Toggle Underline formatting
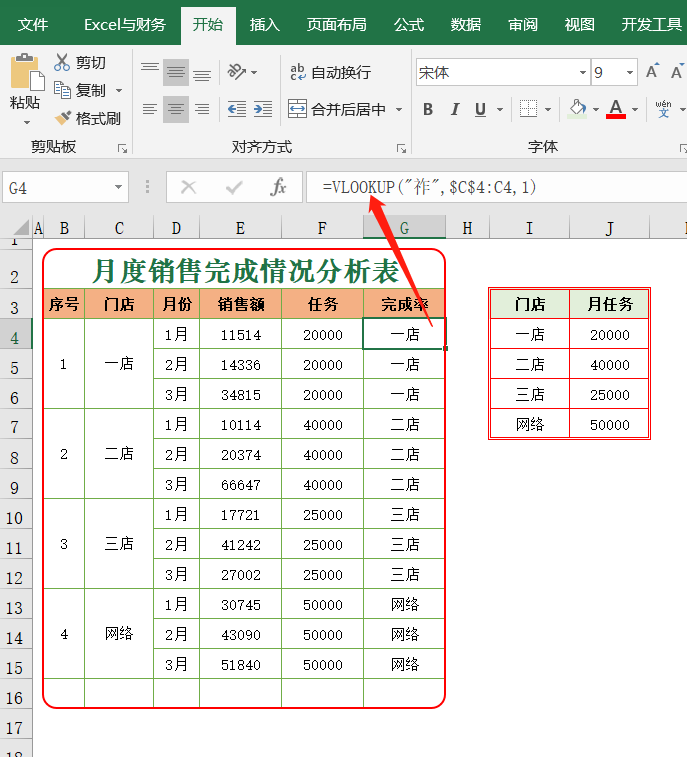This screenshot has width=687, height=757. click(x=480, y=110)
